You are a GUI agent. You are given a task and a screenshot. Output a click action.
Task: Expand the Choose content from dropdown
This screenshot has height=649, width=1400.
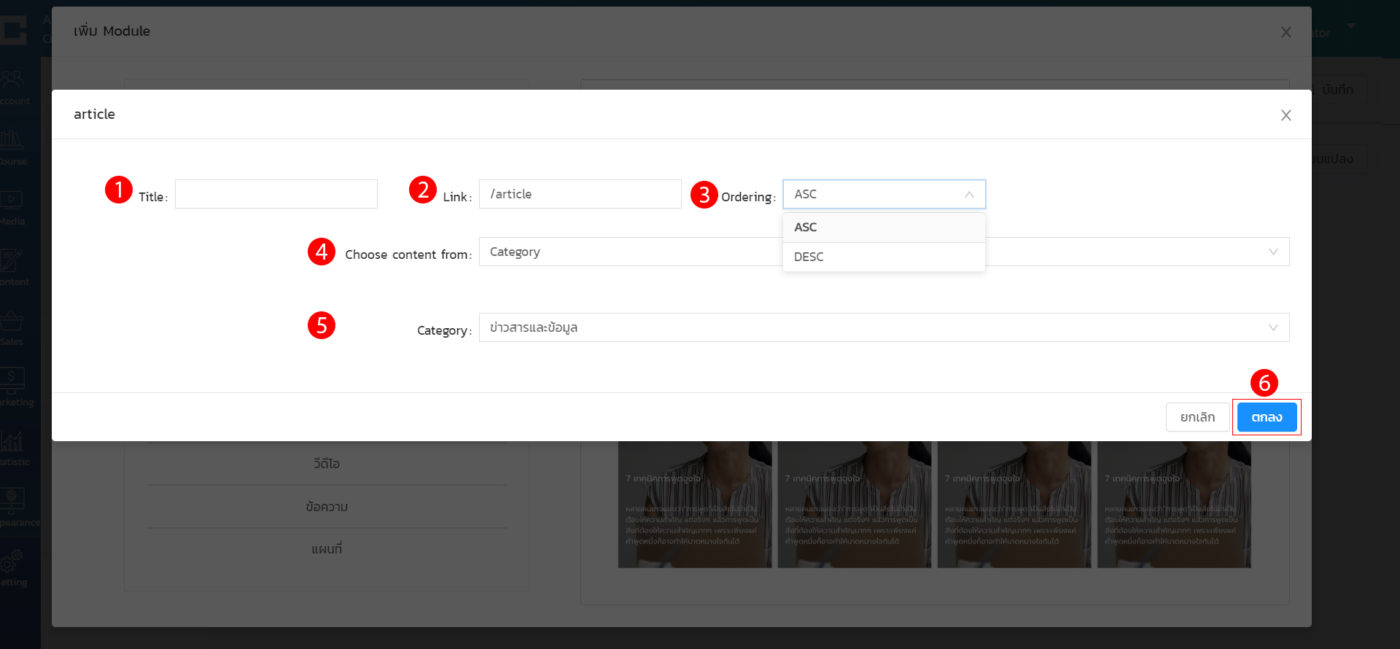coord(1272,252)
